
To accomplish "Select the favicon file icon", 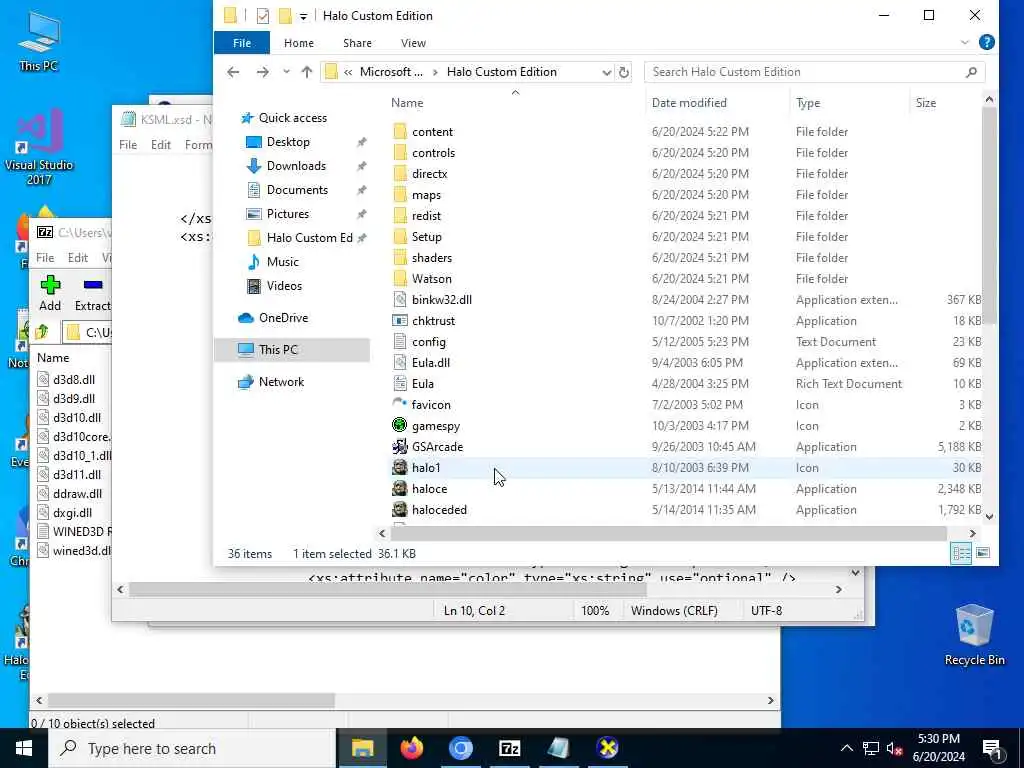I will point(400,405).
